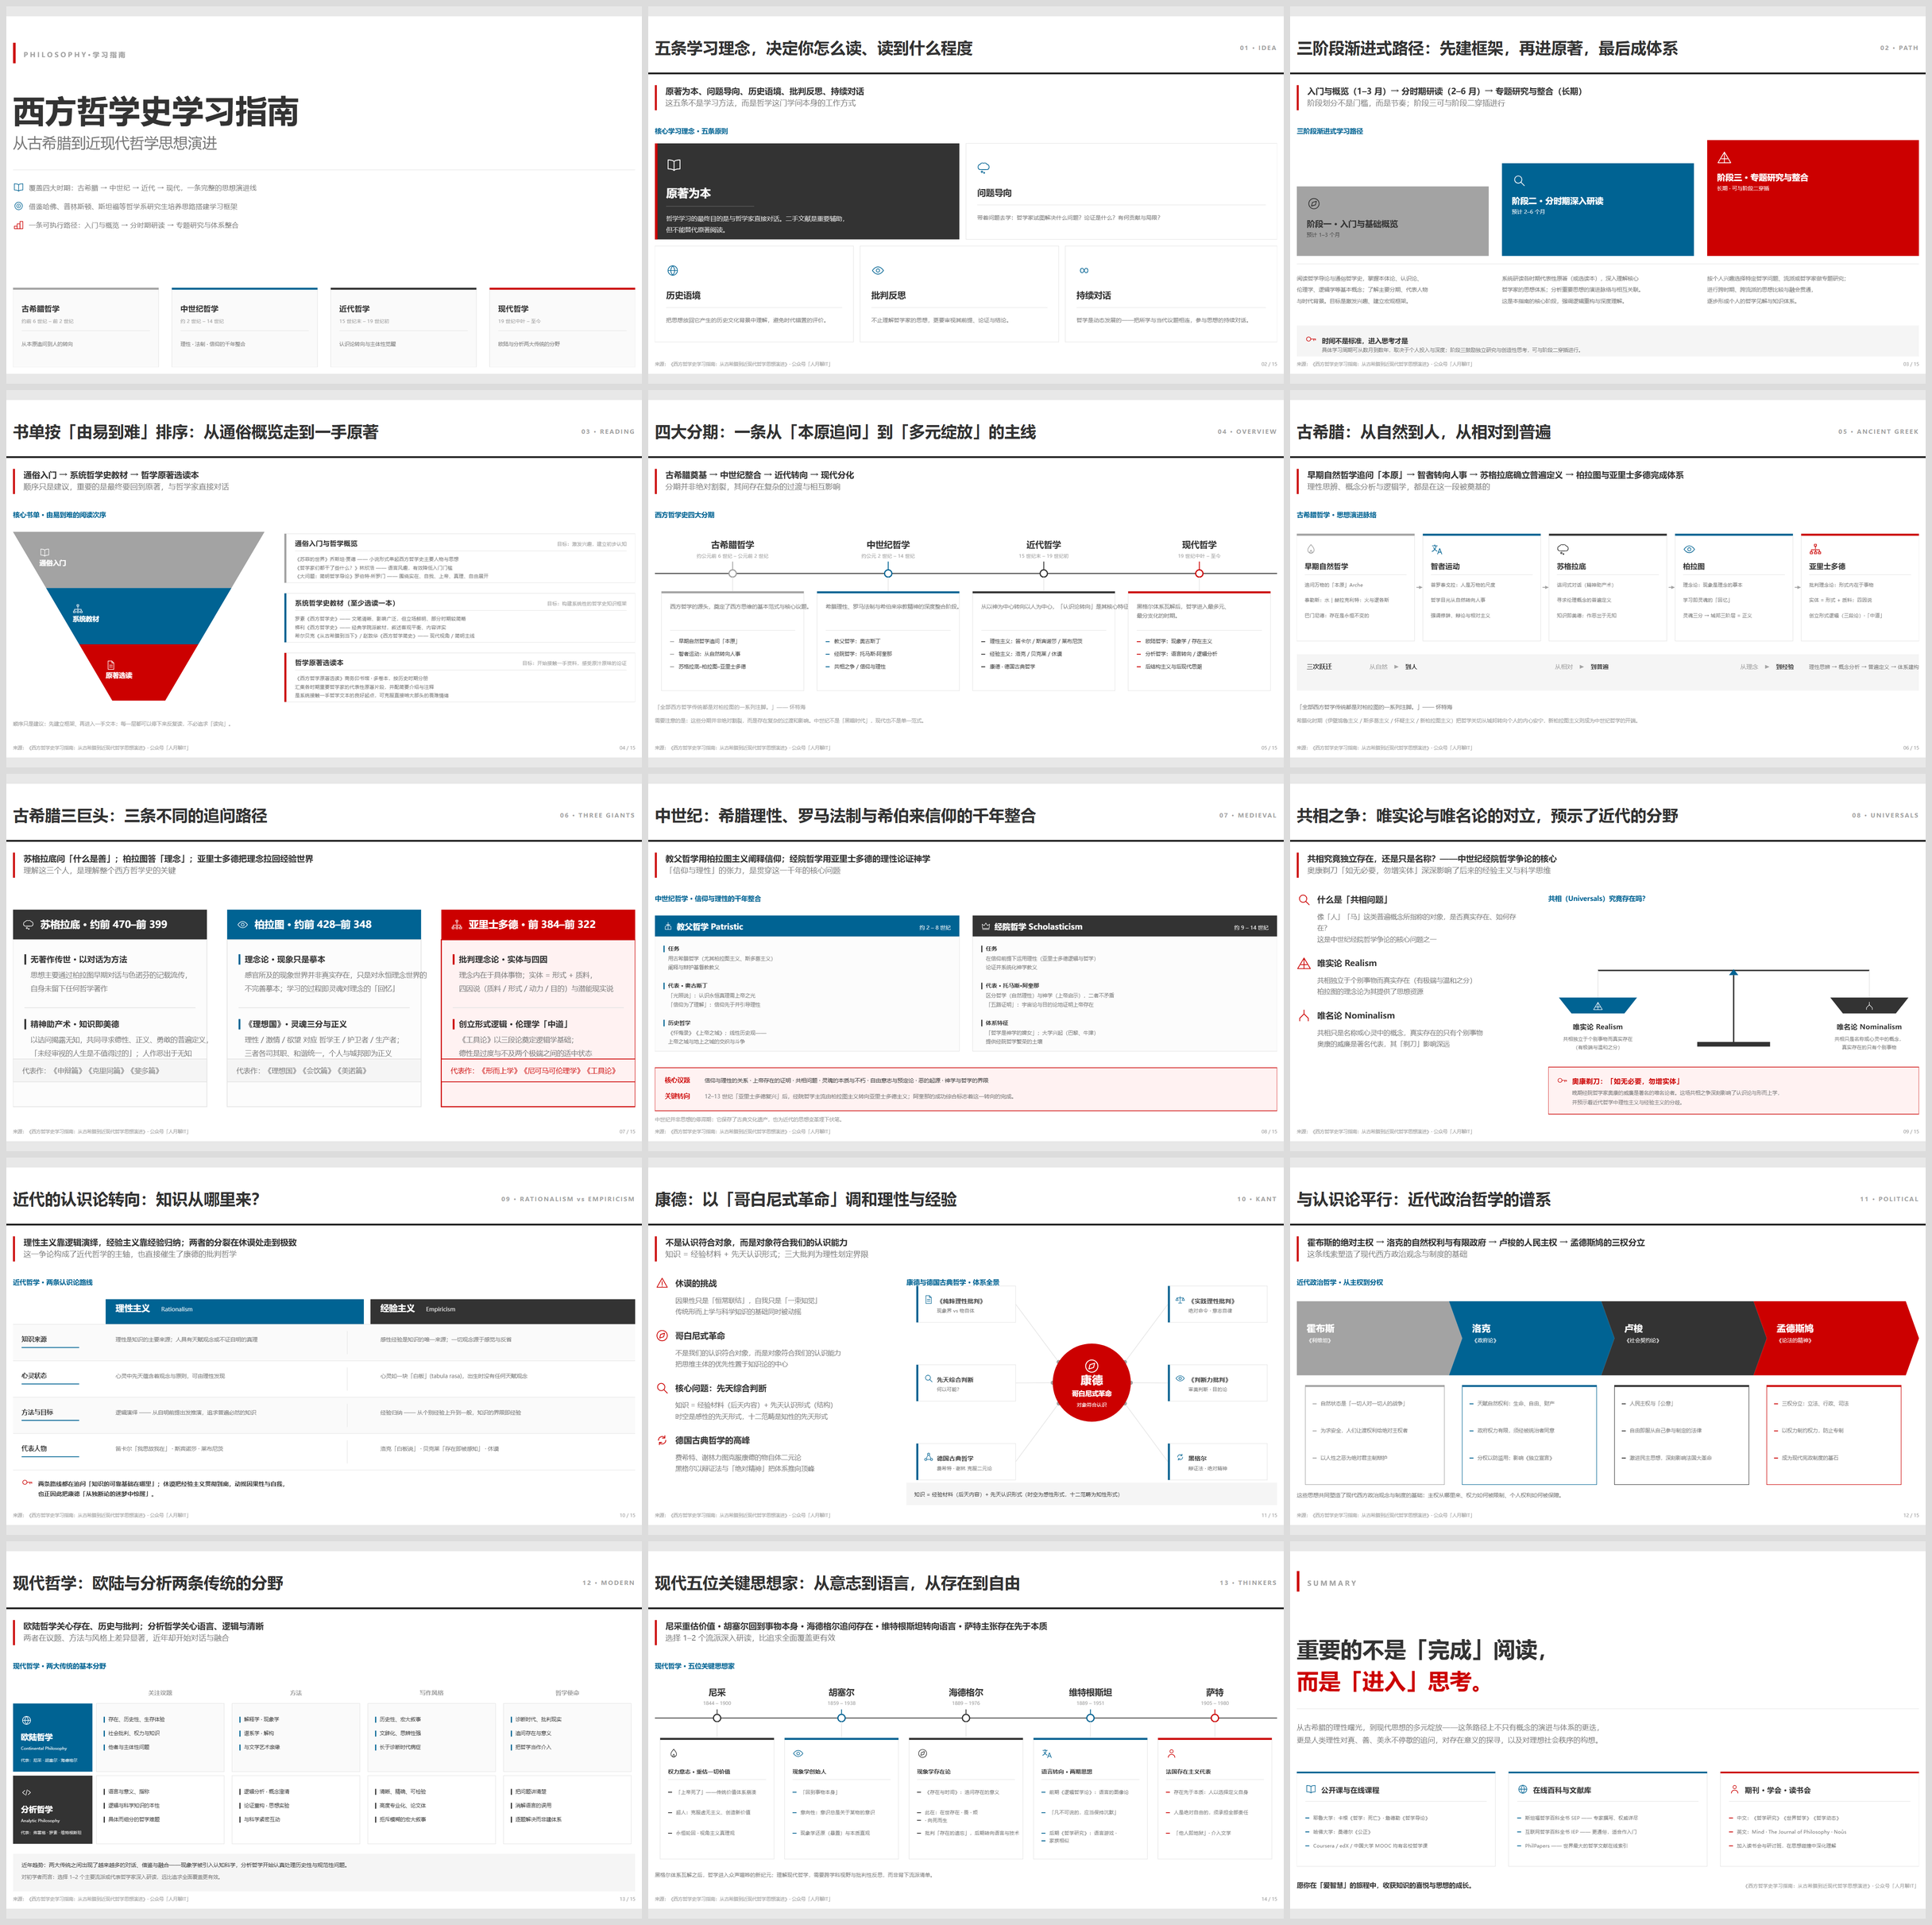
Task: Click the red timeline marker under 萨特
Action: pyautogui.click(x=1215, y=1718)
